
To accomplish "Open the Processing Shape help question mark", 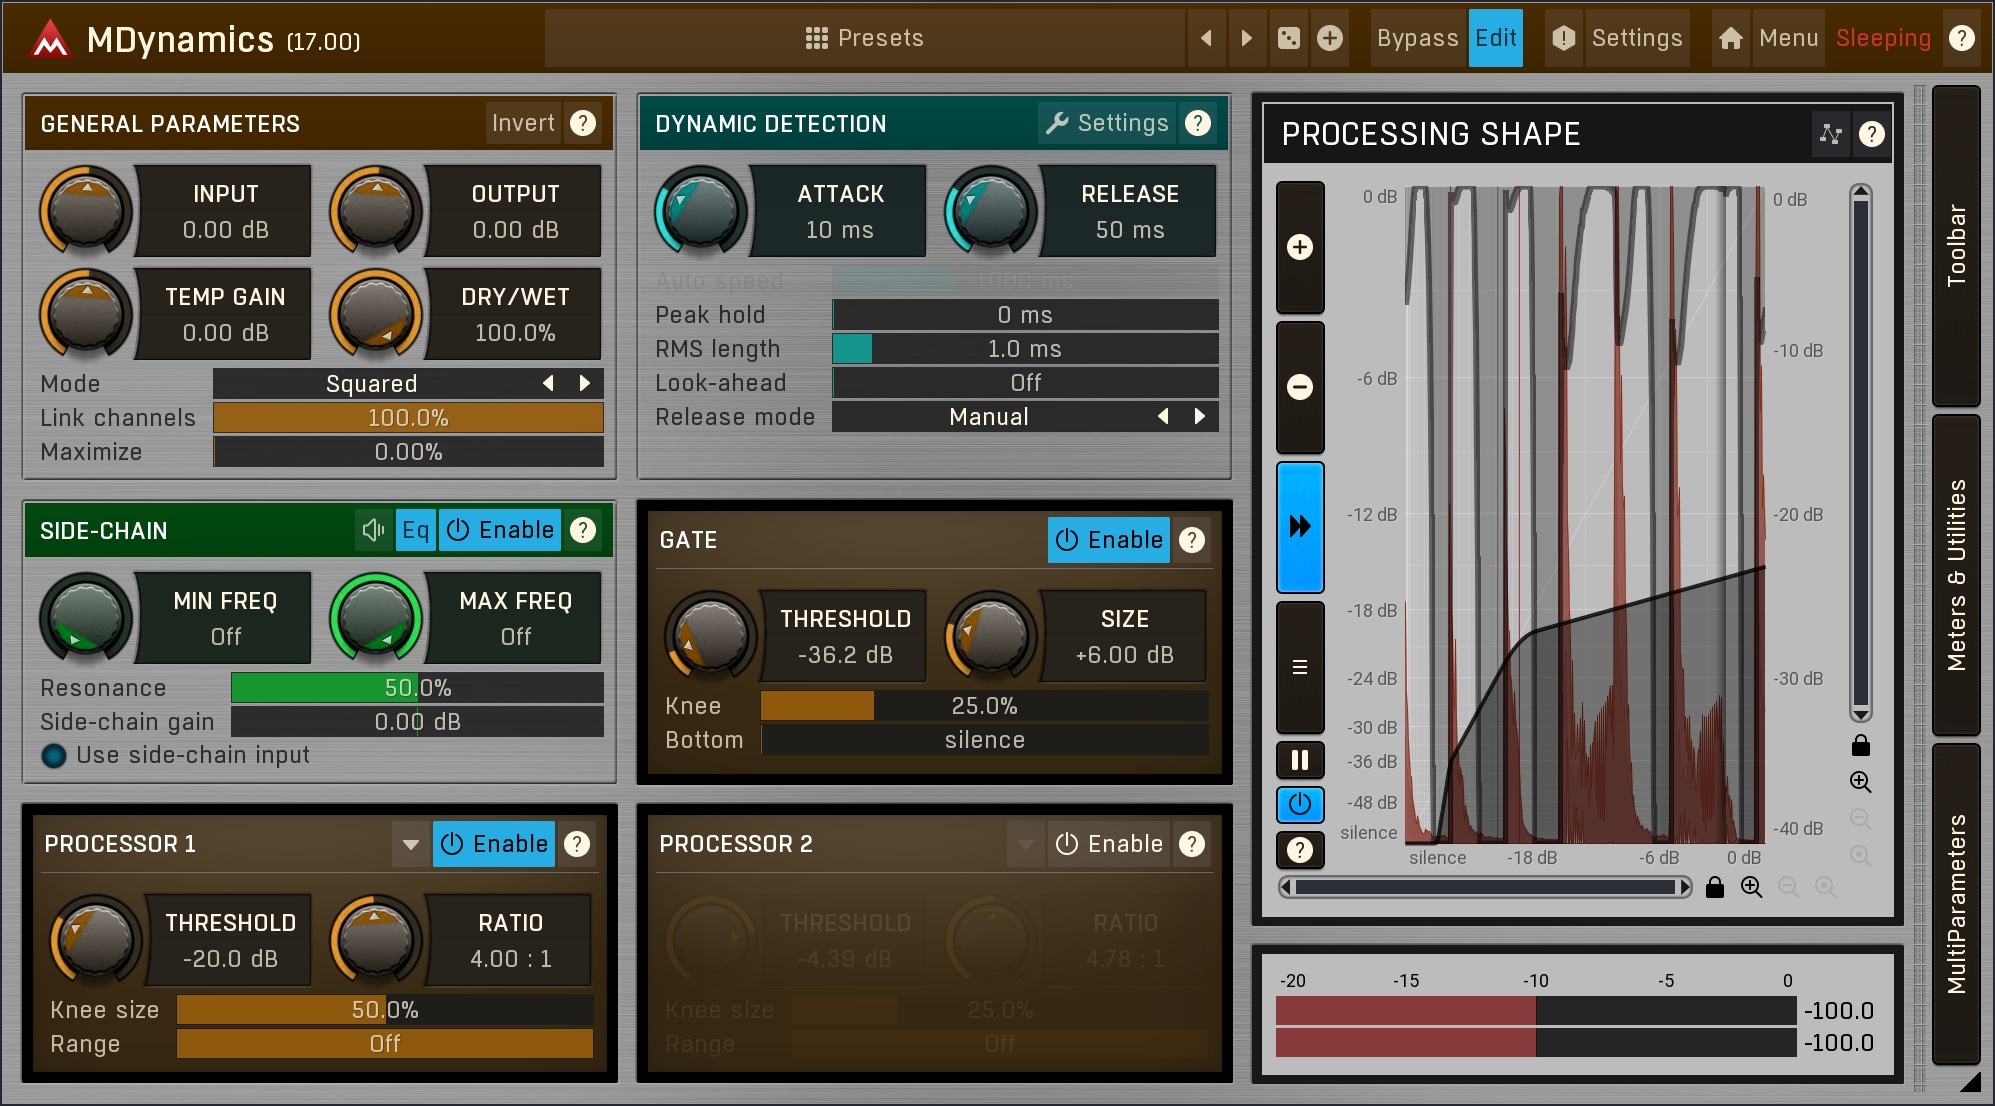I will 1871,134.
